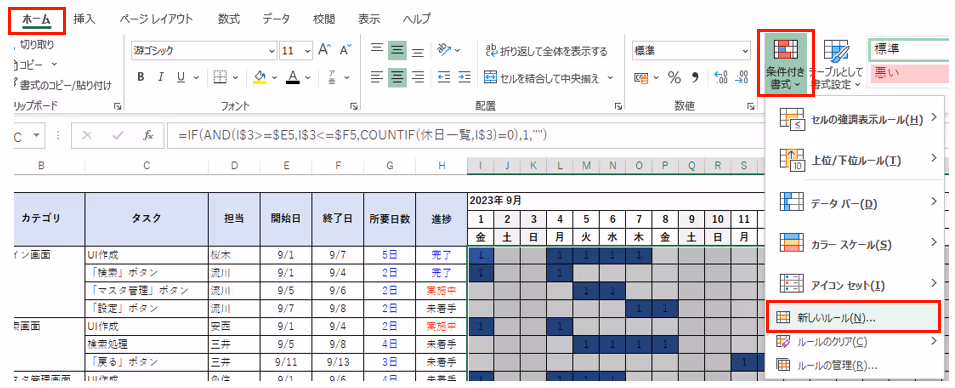Image resolution: width=955 pixels, height=388 pixels.
Task: Open font size dropdown
Action: coord(308,51)
